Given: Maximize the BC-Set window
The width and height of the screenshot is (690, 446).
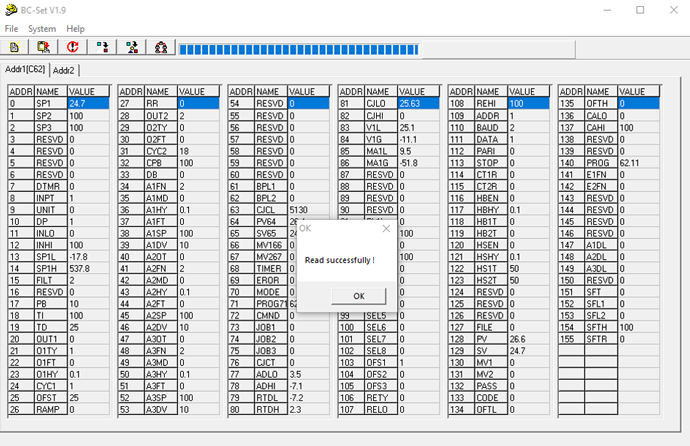Looking at the screenshot, I should [x=640, y=10].
